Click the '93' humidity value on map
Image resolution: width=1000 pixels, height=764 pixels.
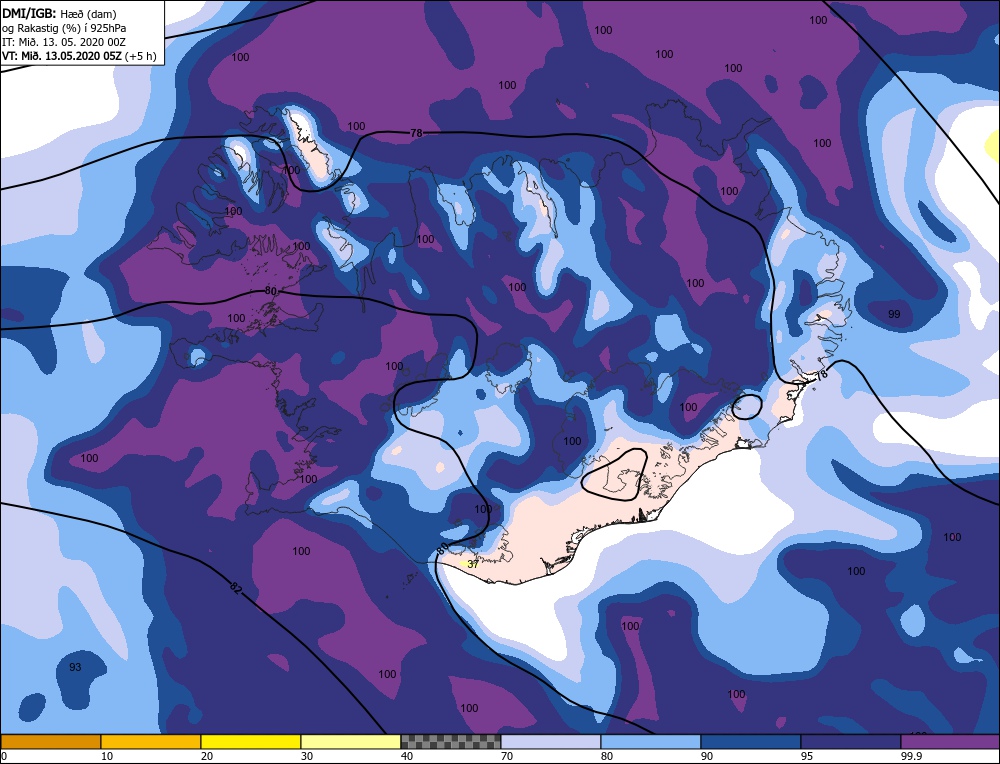75,667
